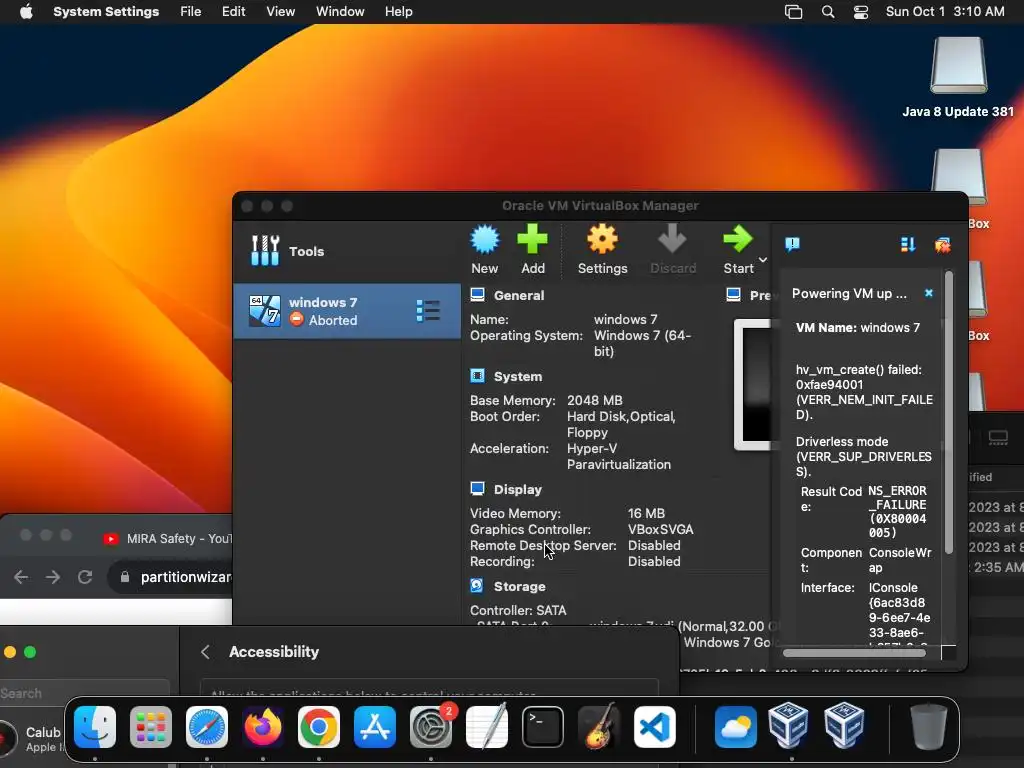The width and height of the screenshot is (1024, 768).
Task: Open Launchpad from the Dock
Action: pyautogui.click(x=151, y=727)
